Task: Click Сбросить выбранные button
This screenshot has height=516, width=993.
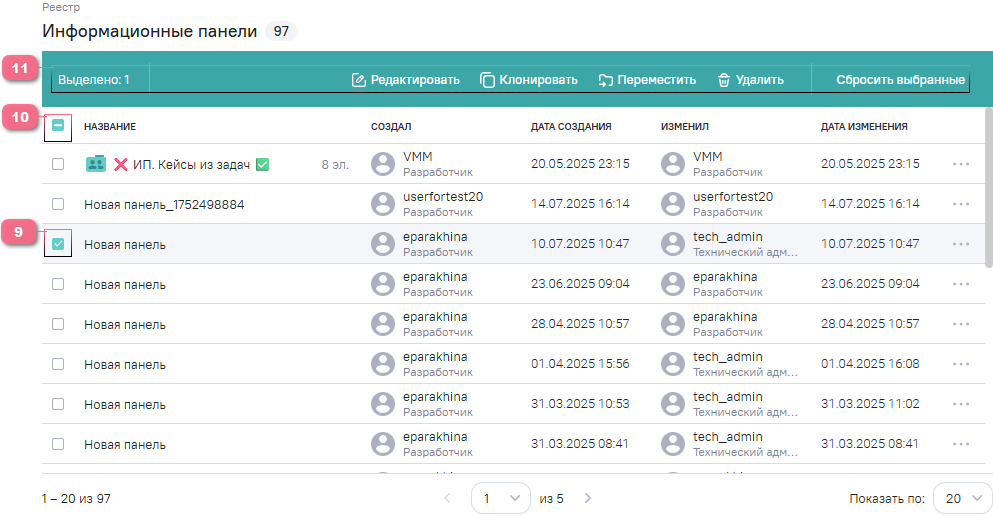Action: (900, 80)
